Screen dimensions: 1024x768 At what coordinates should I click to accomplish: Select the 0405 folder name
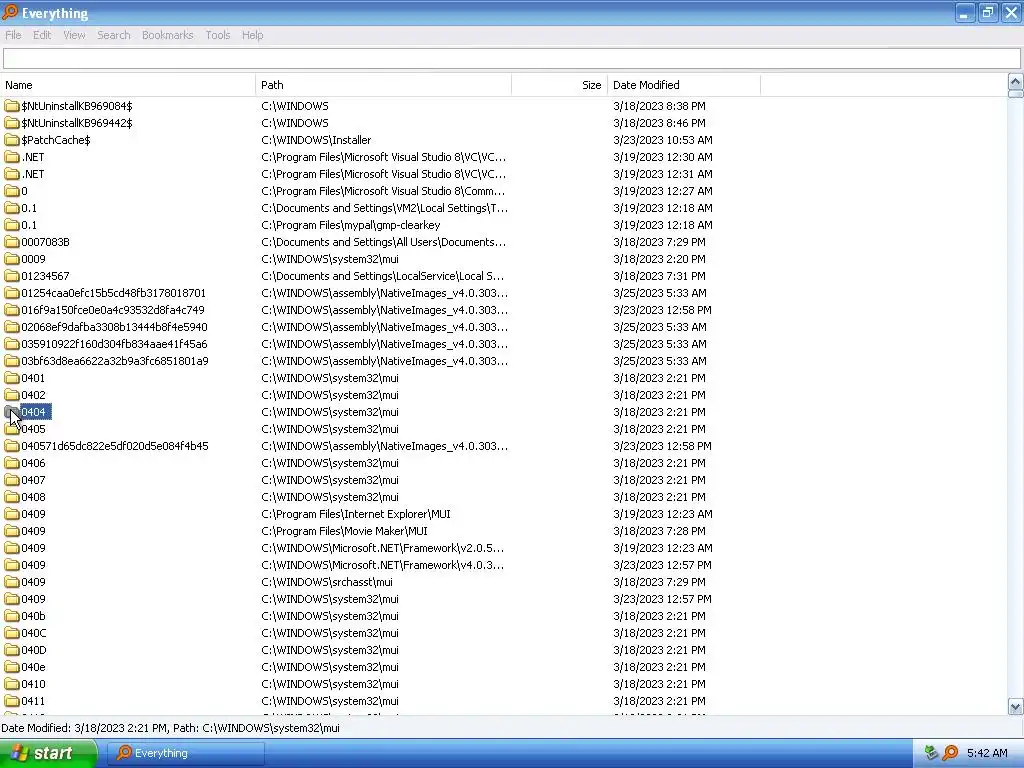point(33,429)
